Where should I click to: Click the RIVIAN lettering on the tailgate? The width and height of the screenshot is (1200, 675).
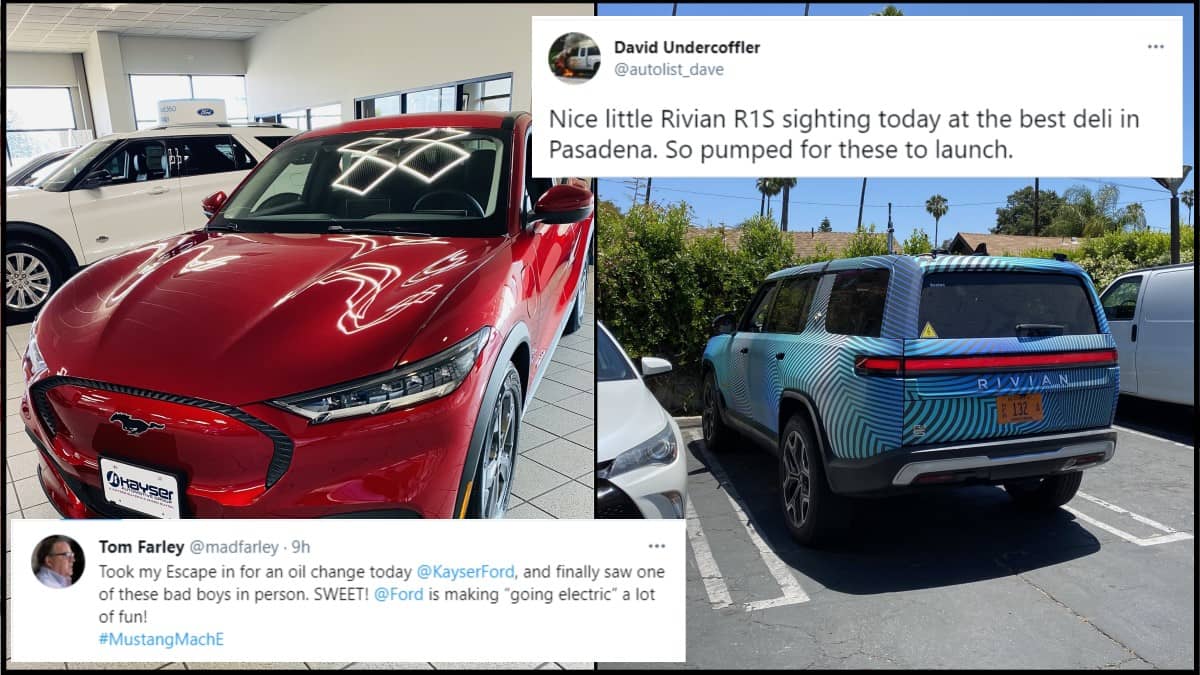click(x=1023, y=382)
